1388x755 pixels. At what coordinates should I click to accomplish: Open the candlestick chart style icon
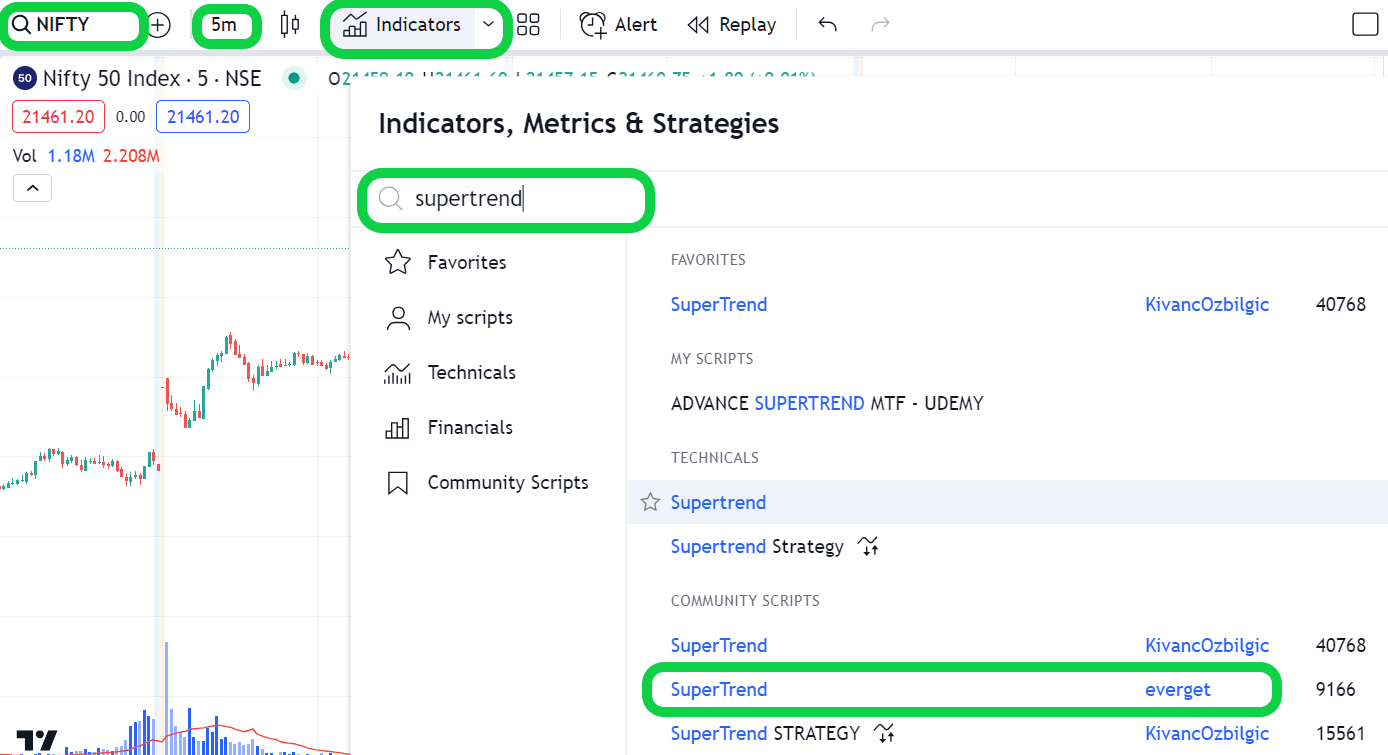(x=290, y=25)
